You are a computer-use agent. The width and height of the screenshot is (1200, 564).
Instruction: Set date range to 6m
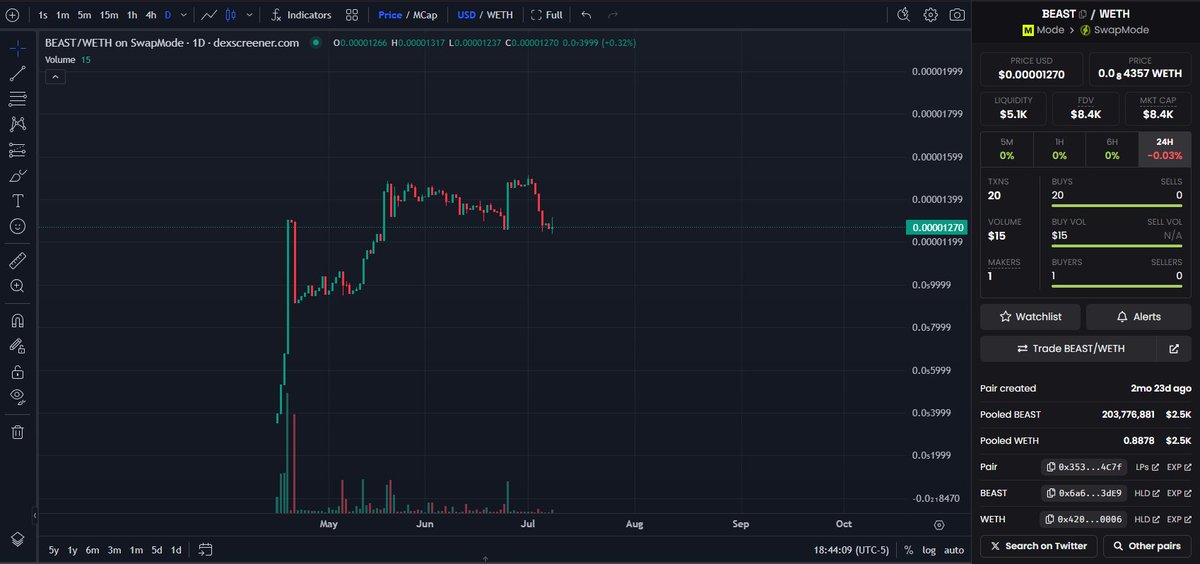click(x=92, y=550)
